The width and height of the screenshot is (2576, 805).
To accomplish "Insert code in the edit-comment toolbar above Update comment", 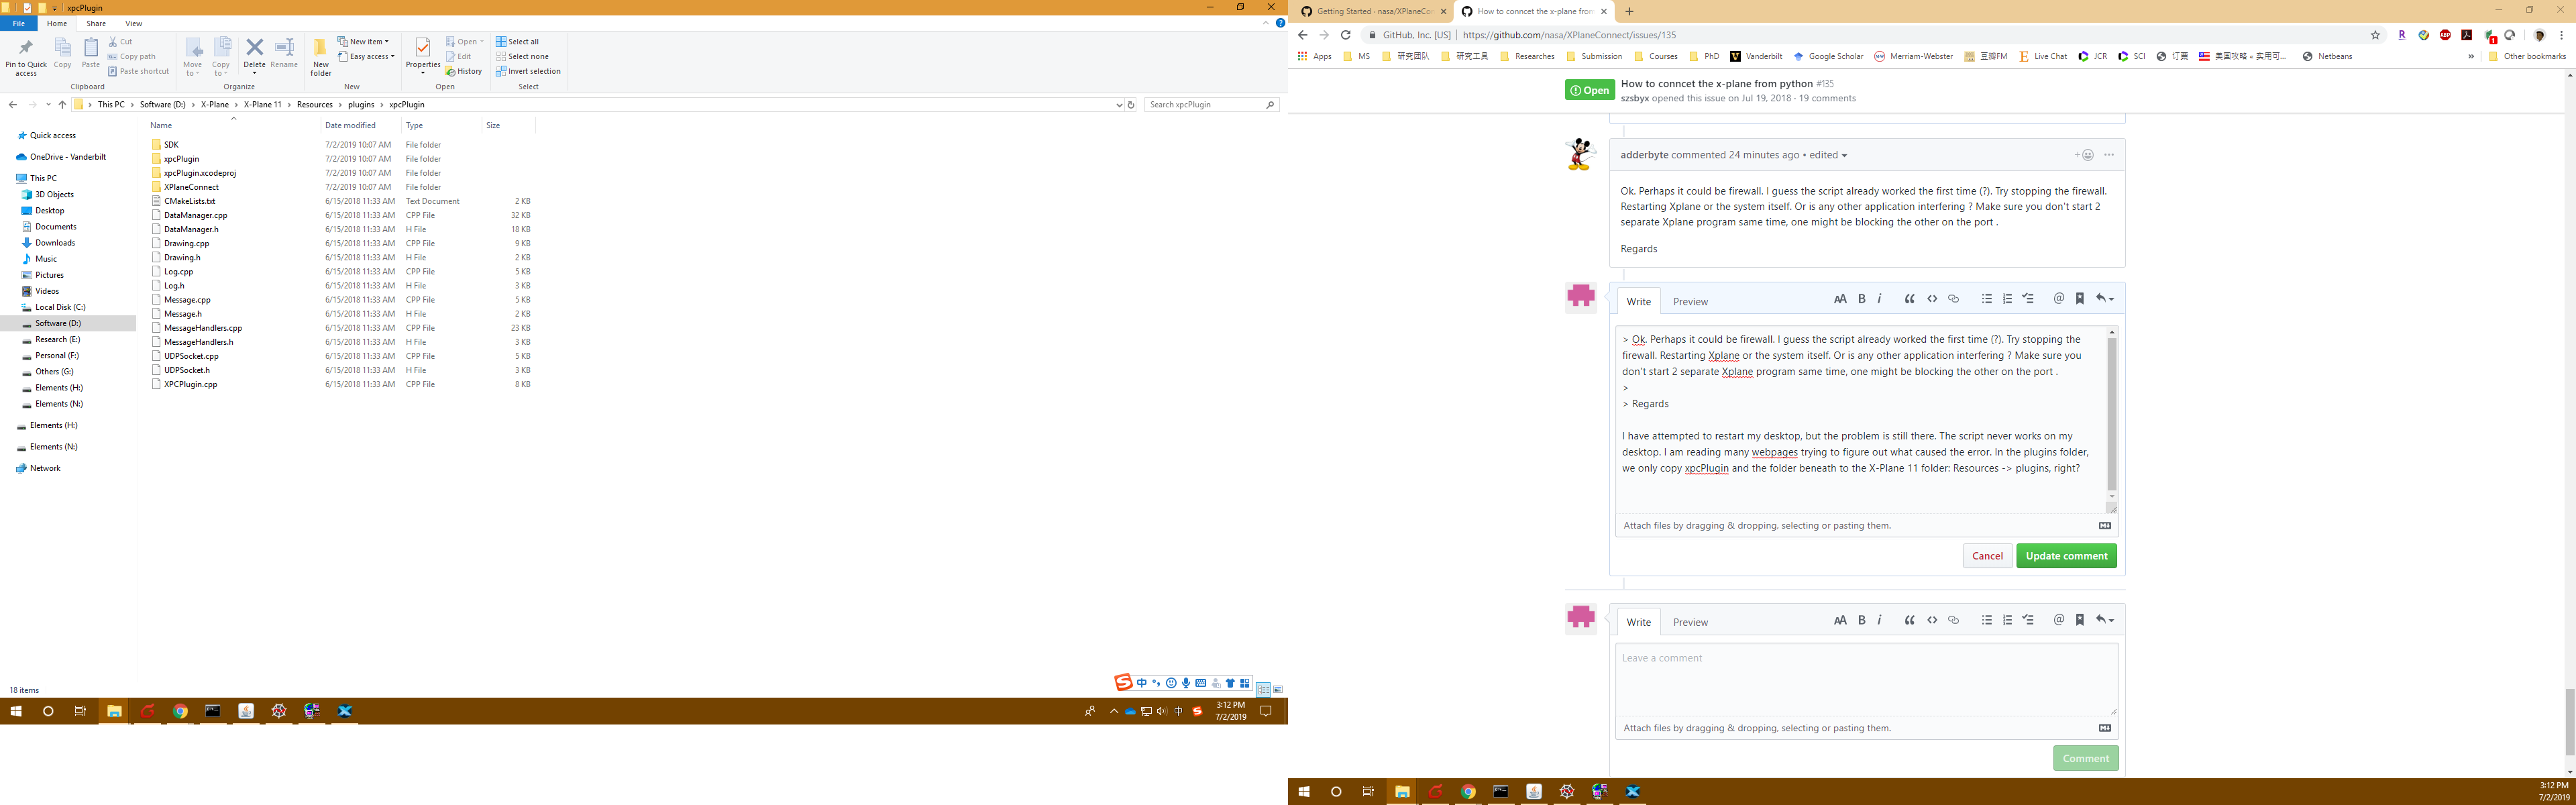I will pyautogui.click(x=1932, y=299).
